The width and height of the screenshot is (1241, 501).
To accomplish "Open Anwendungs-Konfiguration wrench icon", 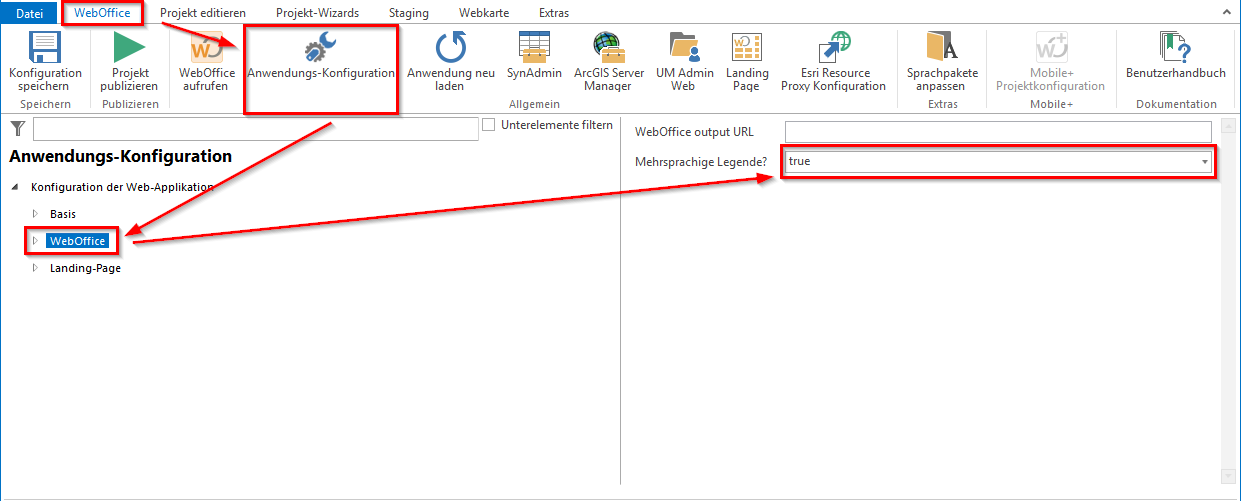I will click(x=321, y=47).
